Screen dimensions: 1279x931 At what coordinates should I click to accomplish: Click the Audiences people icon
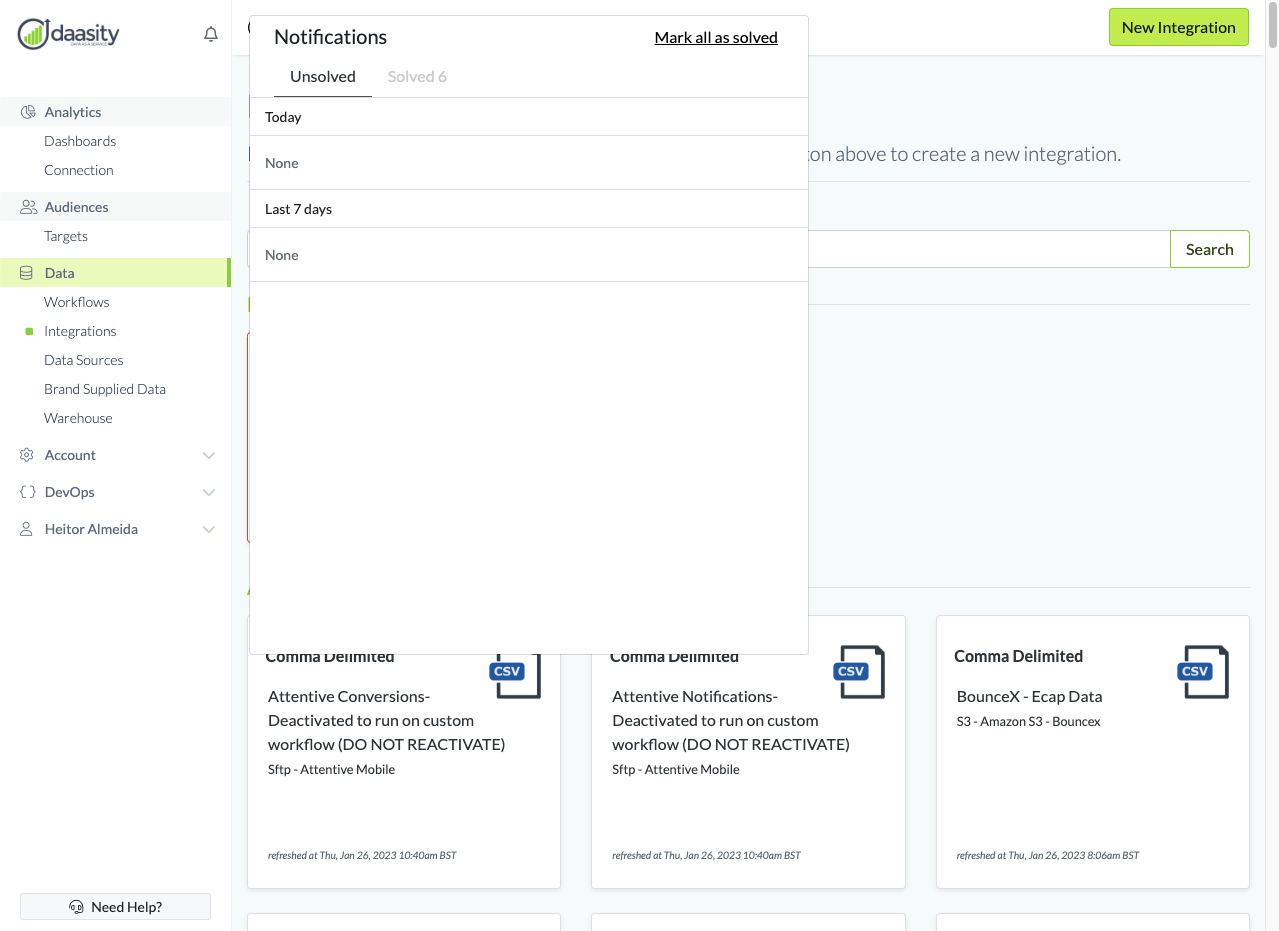[28, 207]
